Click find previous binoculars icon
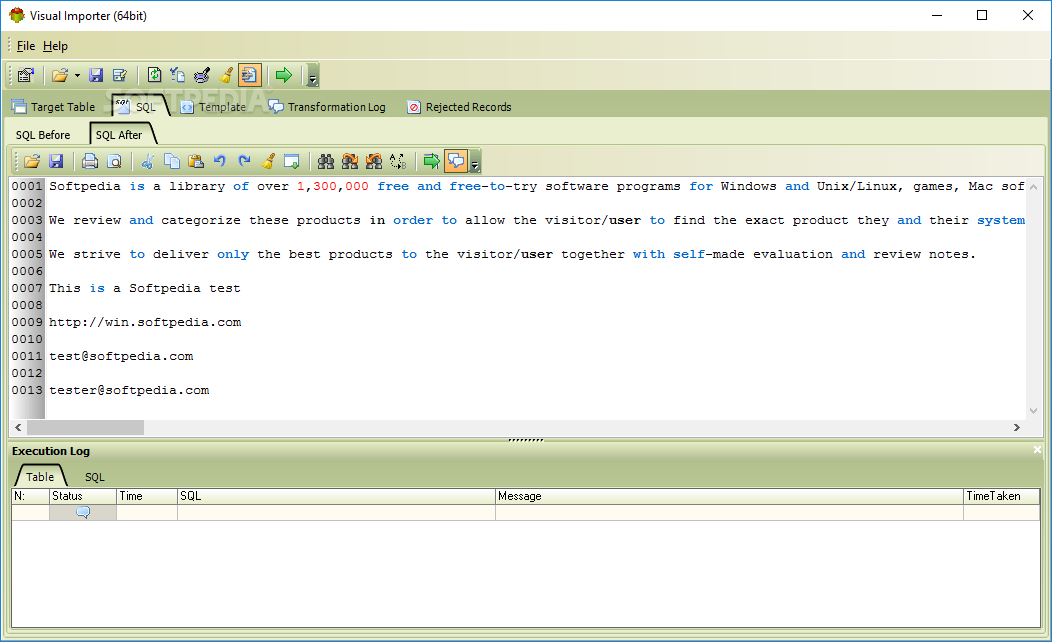Image resolution: width=1052 pixels, height=642 pixels. click(x=374, y=161)
